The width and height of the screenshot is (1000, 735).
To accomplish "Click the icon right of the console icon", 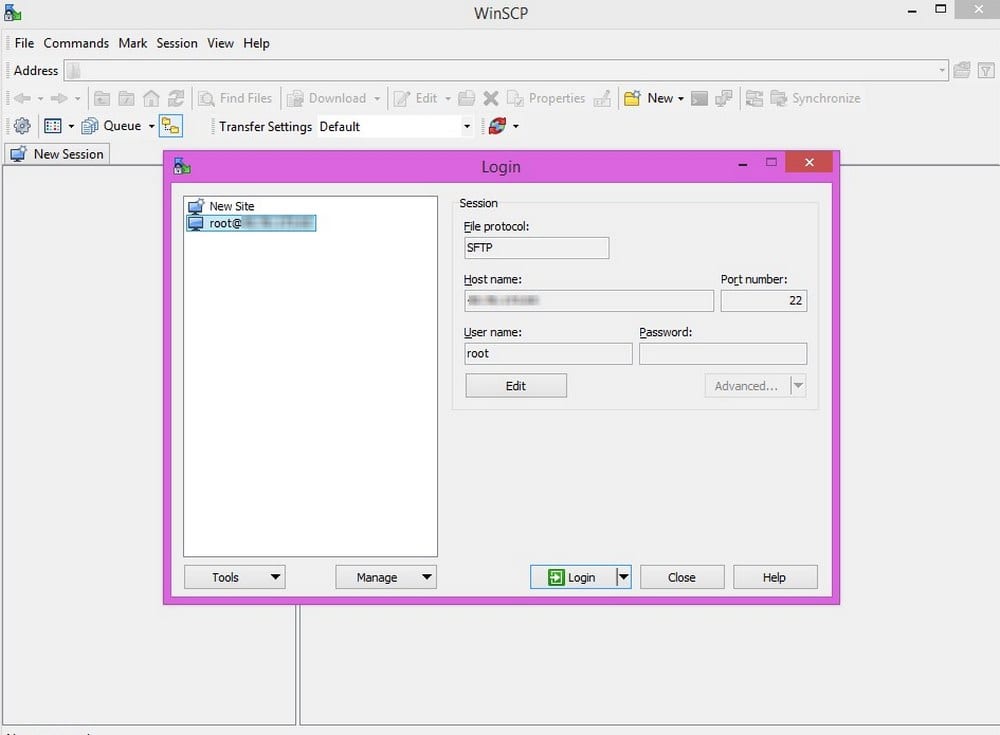I will pos(724,98).
